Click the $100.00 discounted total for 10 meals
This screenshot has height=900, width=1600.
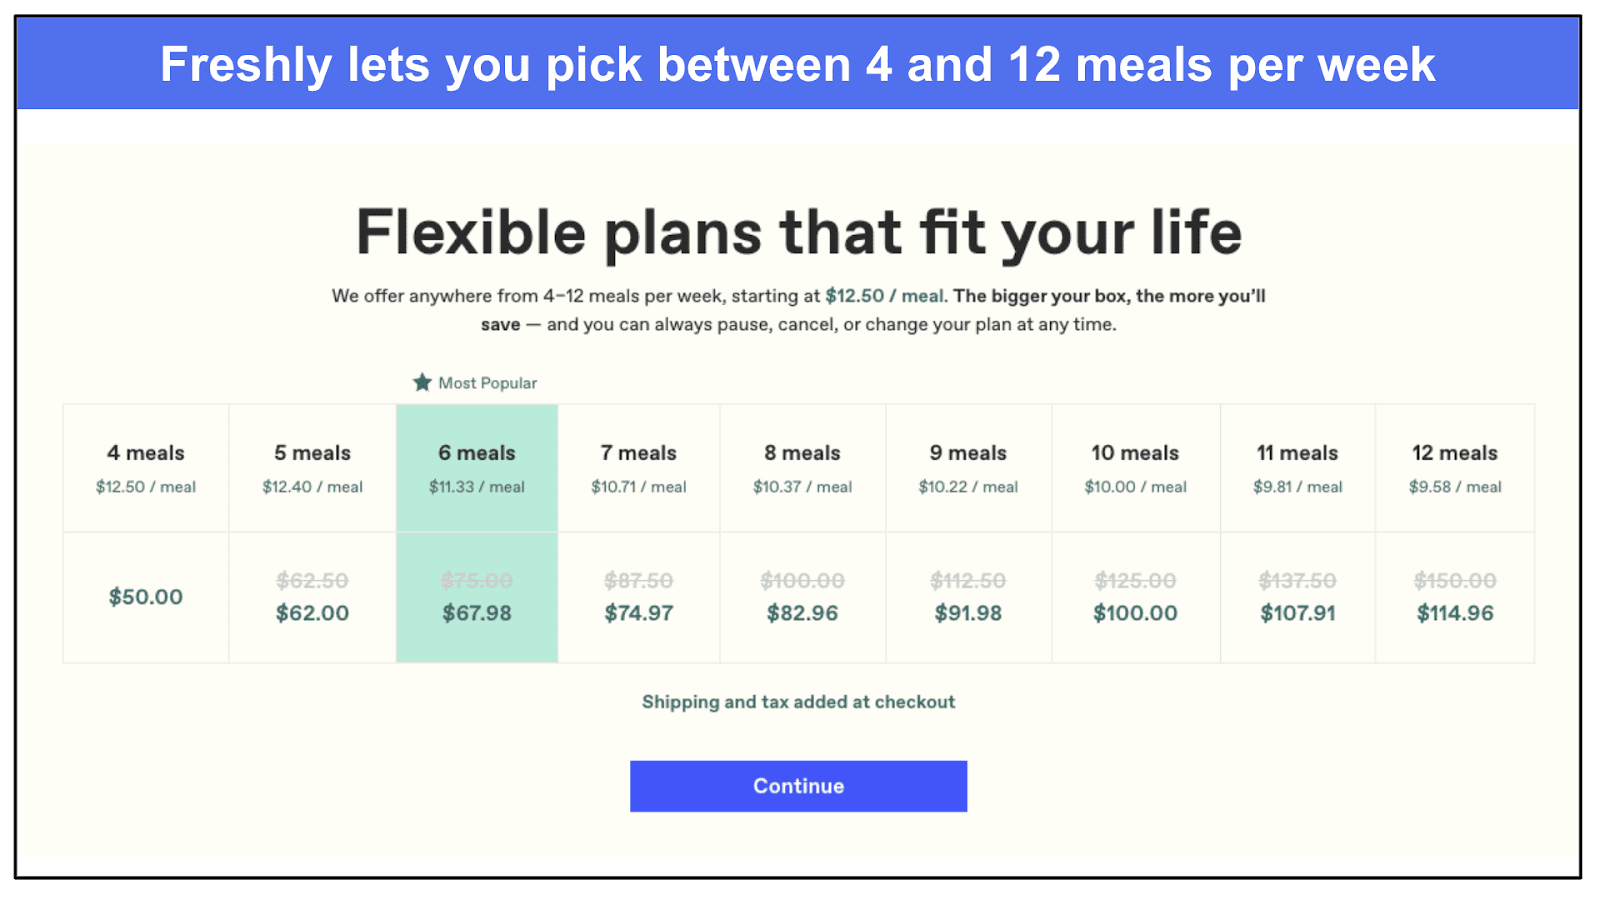(1136, 613)
